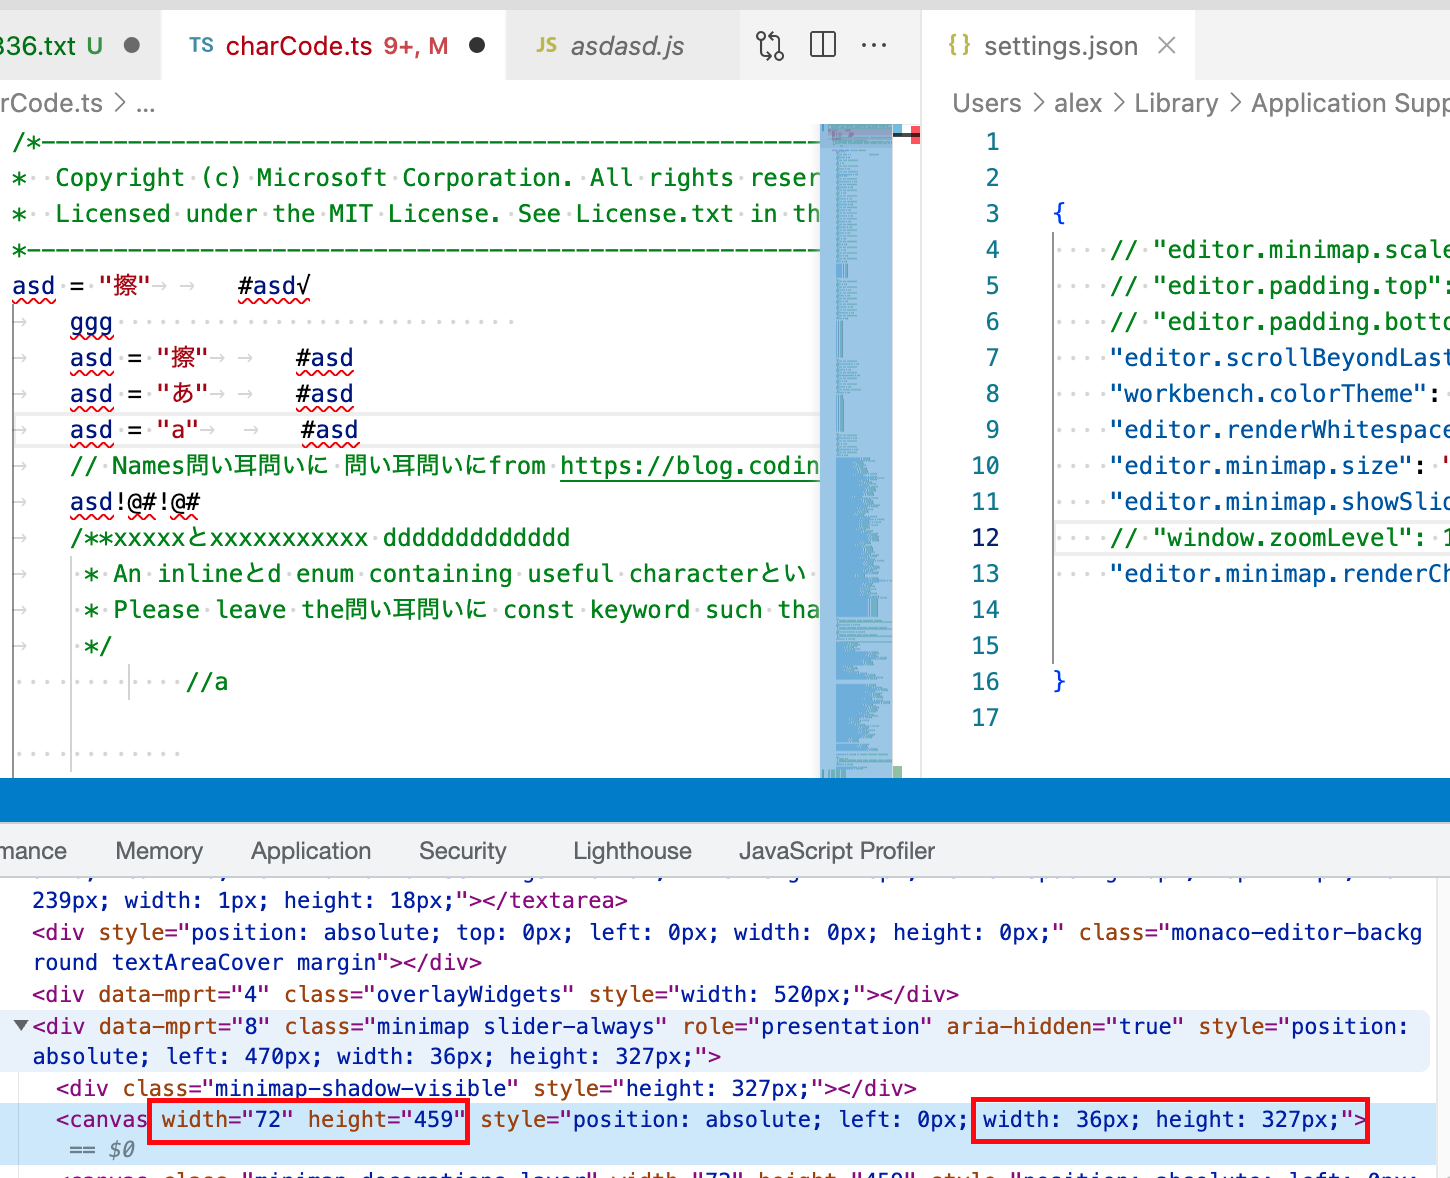
Task: Click the braces icon on settings.json tab
Action: tap(960, 45)
